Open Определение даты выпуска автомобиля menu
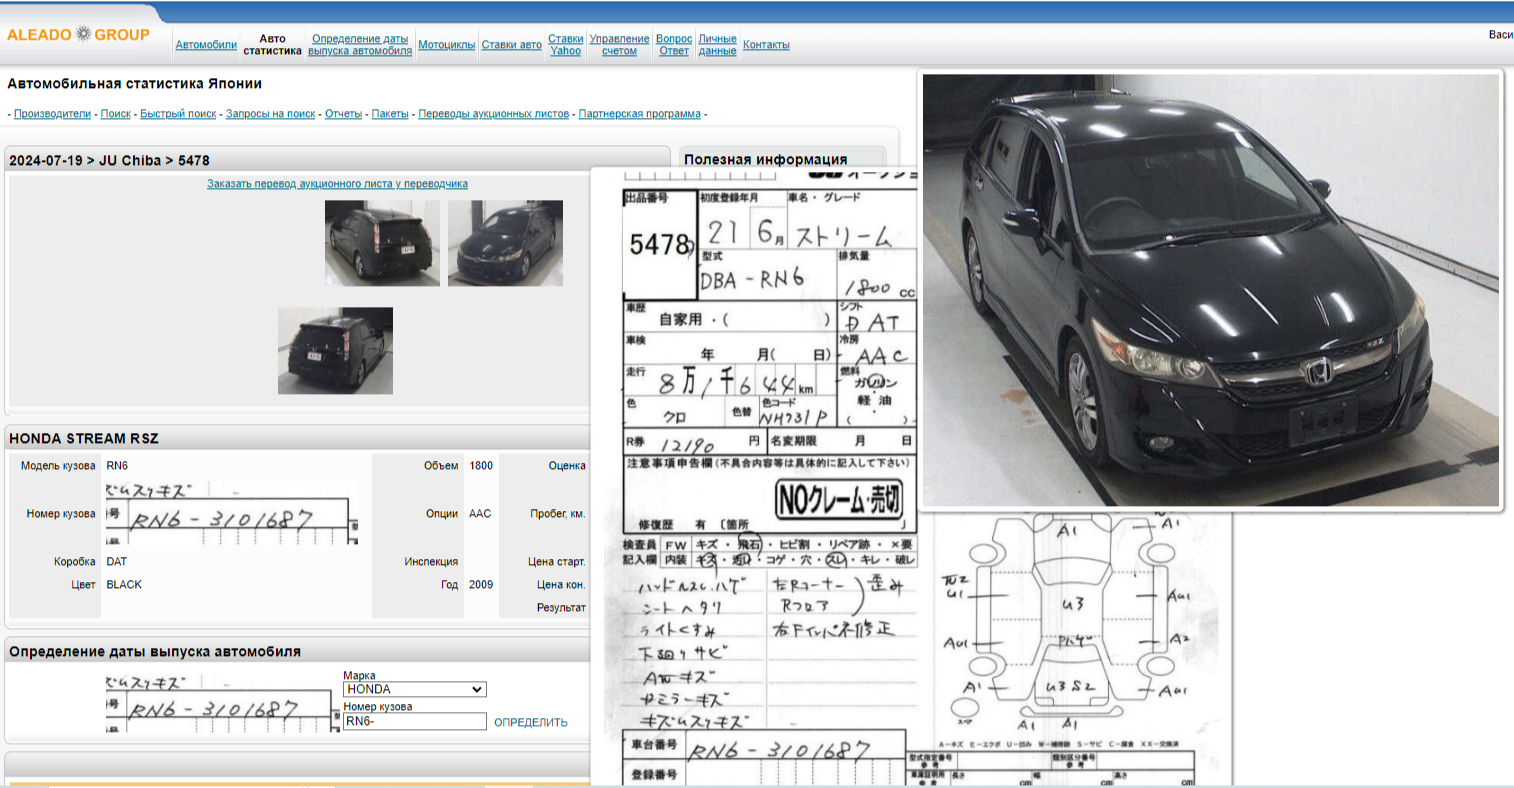The image size is (1514, 788). point(360,45)
